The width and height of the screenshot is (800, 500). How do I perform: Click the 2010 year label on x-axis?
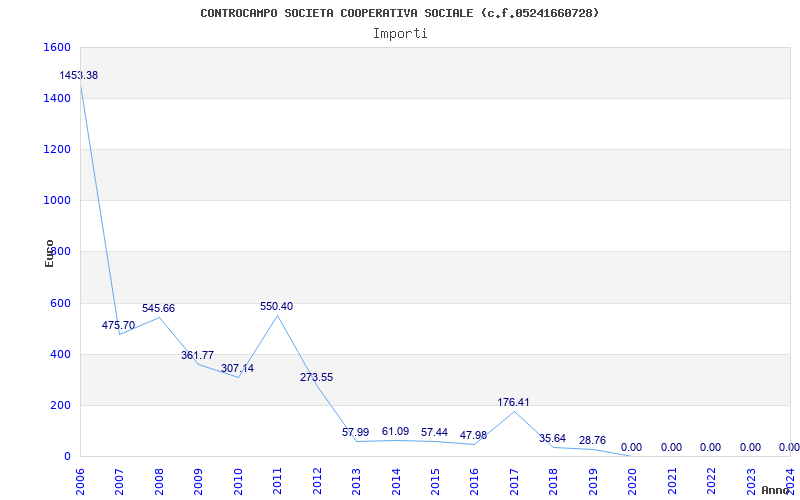click(238, 482)
